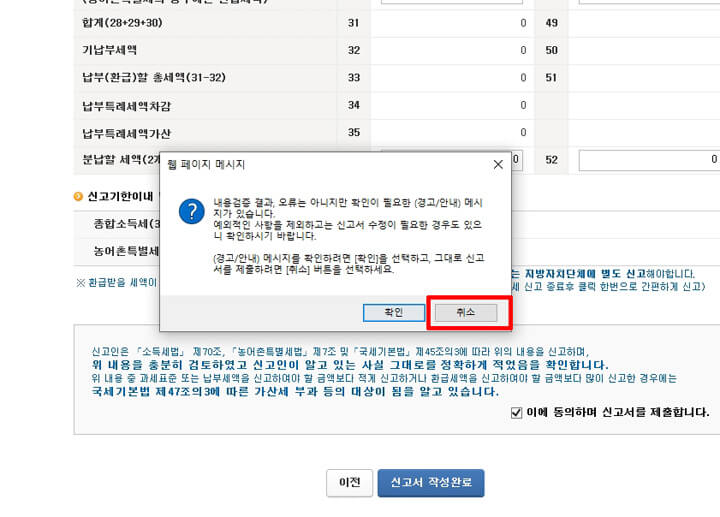Screen dimensions: 720x517
Task: Click row number 50 cell
Action: (x=551, y=51)
